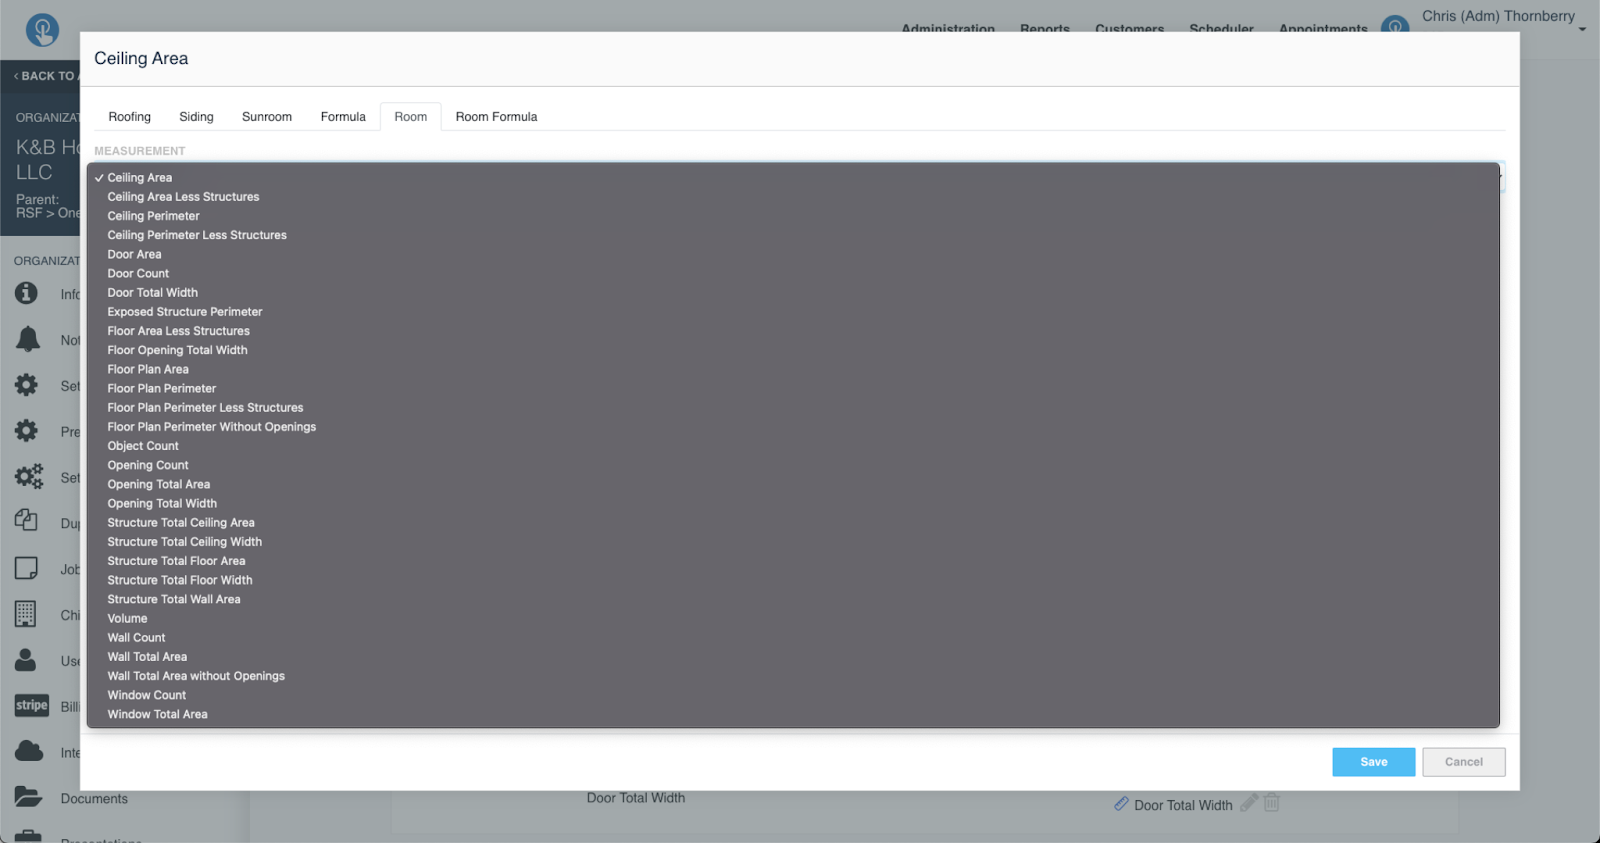Choose the Door Count option
Image resolution: width=1600 pixels, height=843 pixels.
coord(793,274)
